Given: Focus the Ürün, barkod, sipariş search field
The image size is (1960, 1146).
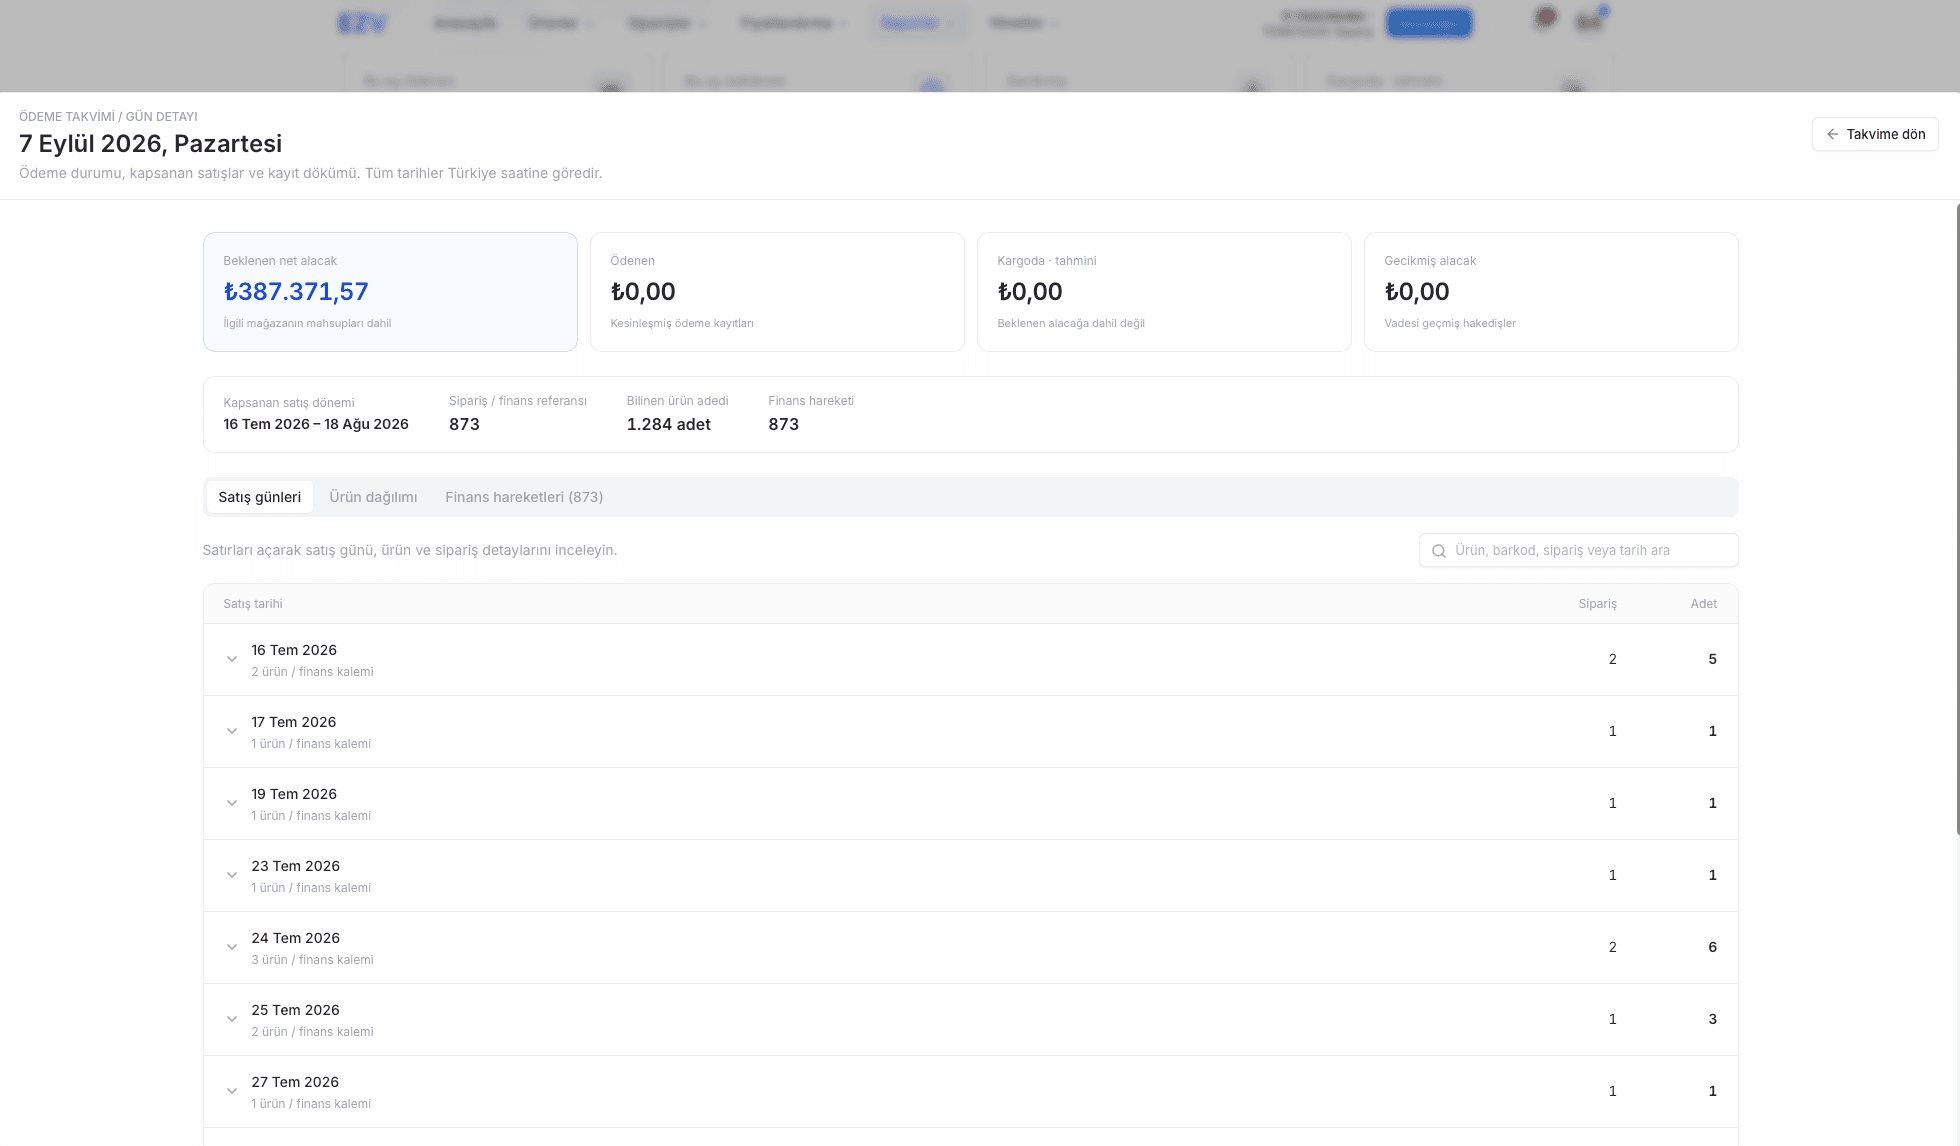Looking at the screenshot, I should point(1578,550).
